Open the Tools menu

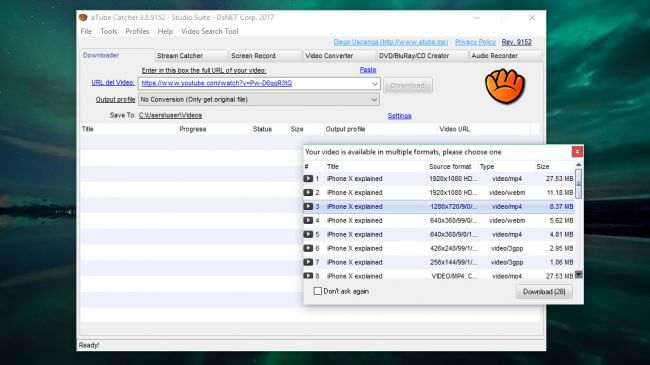(x=109, y=31)
